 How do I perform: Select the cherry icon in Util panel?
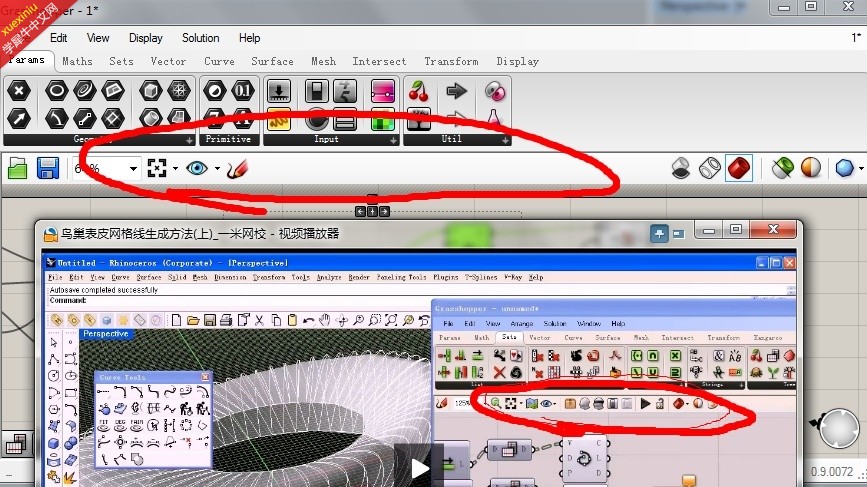tap(419, 91)
